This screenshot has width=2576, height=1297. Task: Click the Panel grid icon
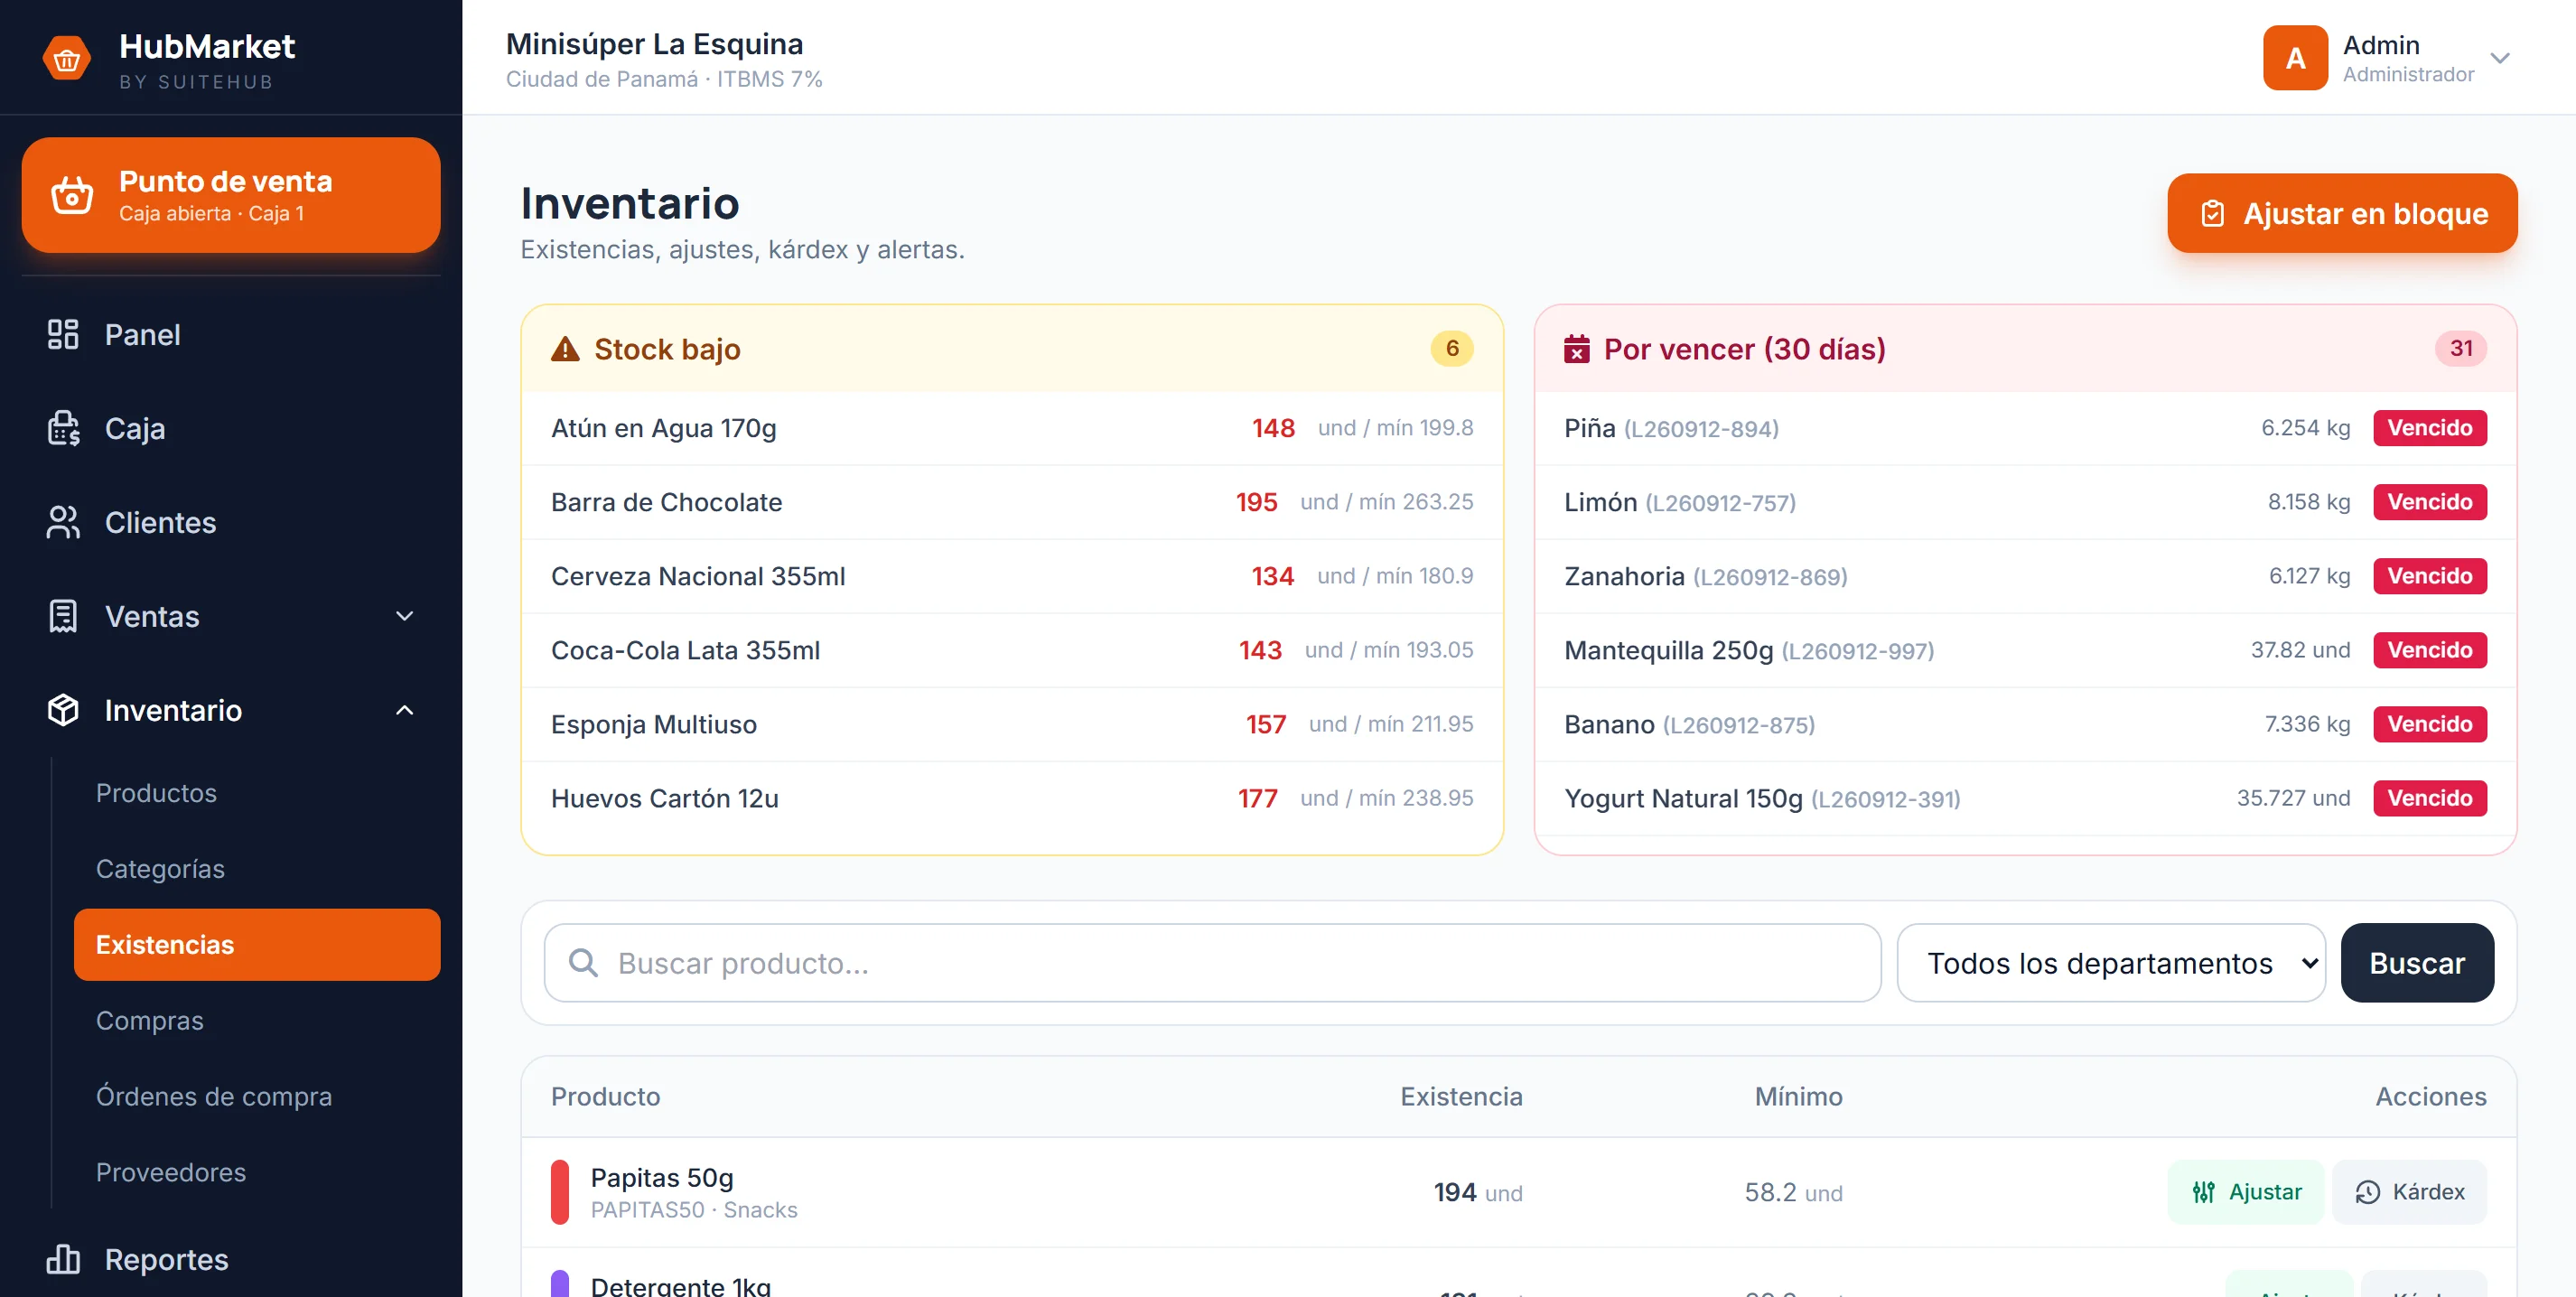point(63,334)
